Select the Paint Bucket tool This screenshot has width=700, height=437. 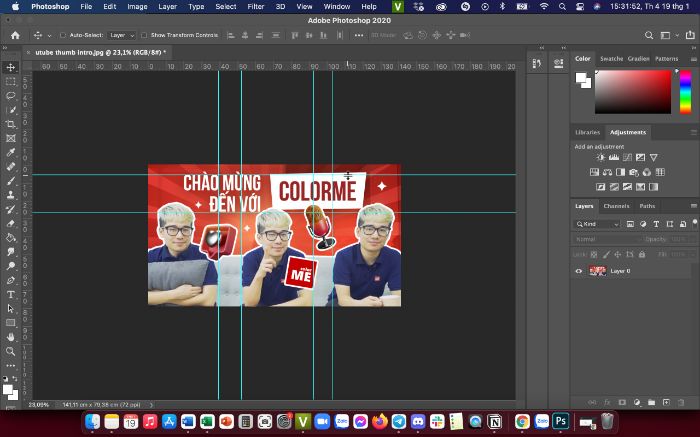pos(11,238)
